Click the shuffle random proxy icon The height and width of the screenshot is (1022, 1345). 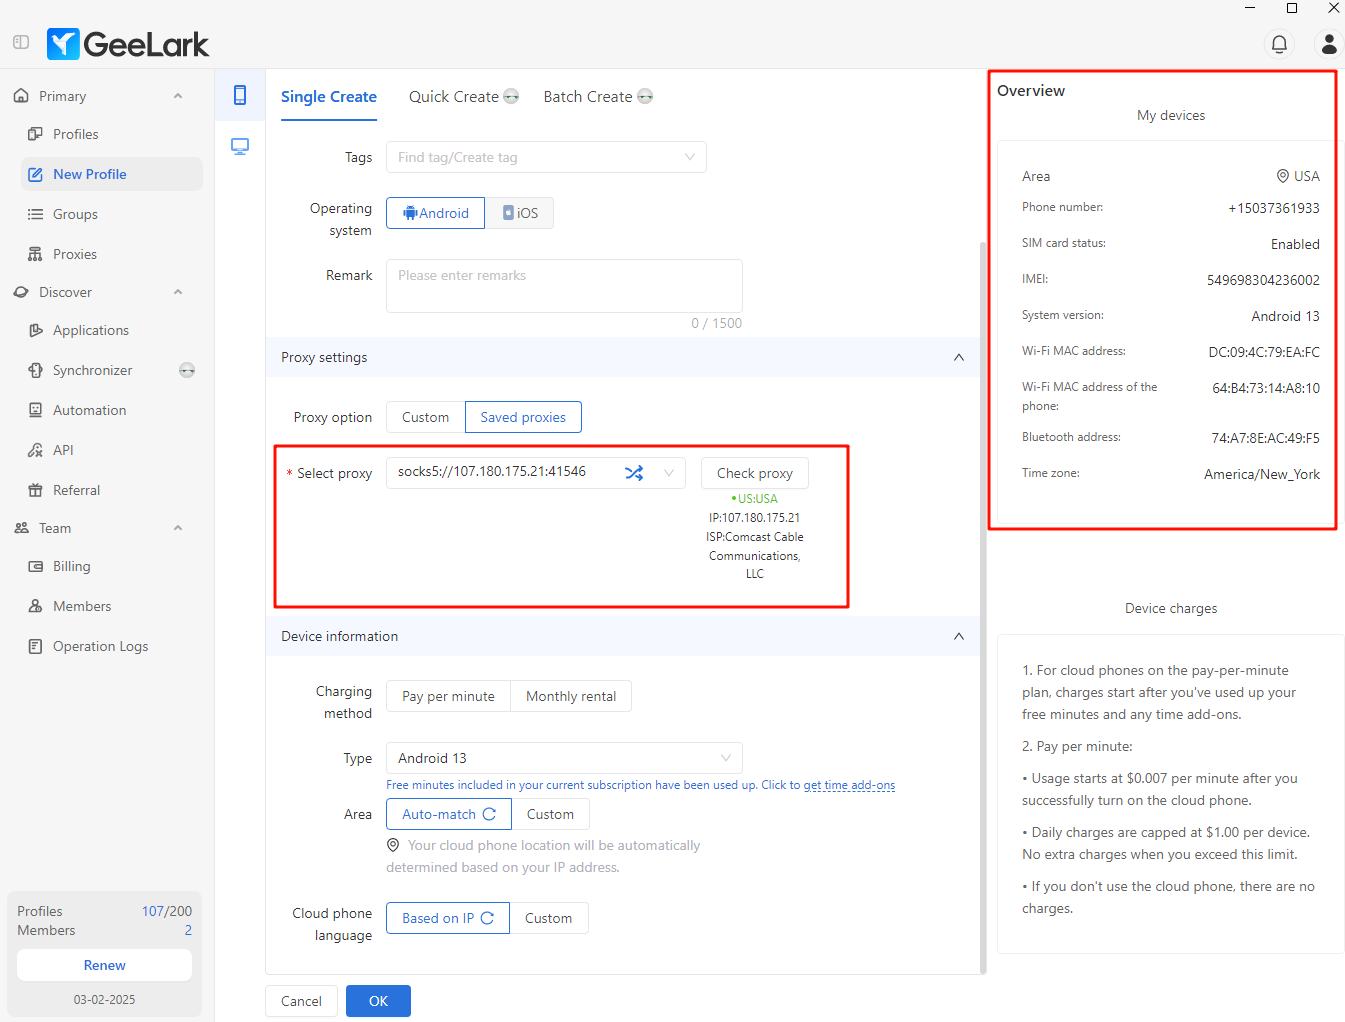pos(634,473)
